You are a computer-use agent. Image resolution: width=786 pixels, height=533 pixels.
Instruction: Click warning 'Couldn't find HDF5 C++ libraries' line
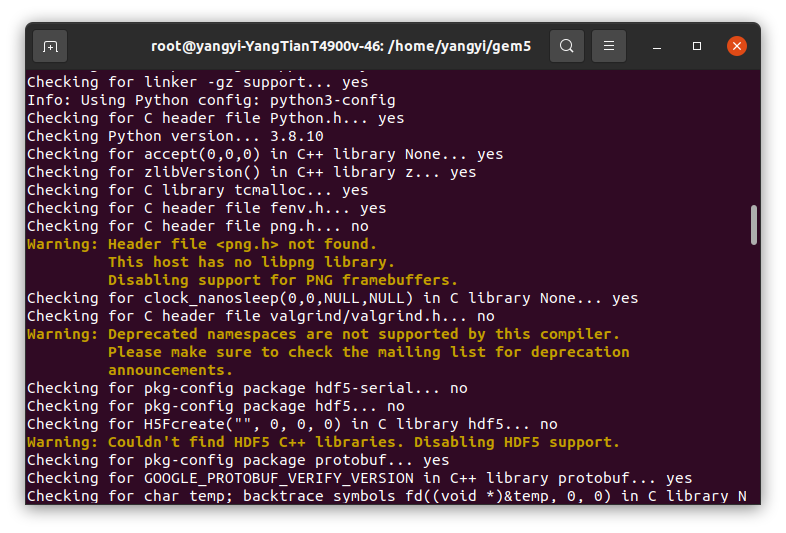click(323, 443)
